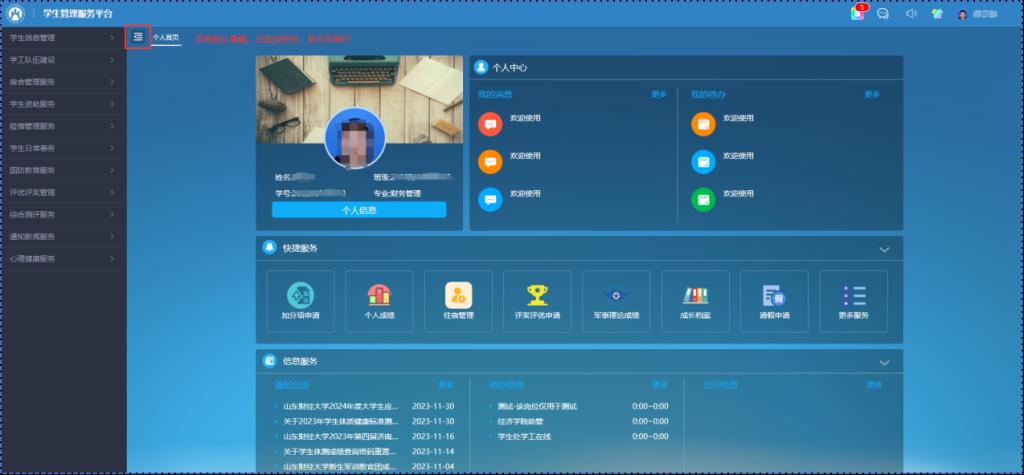Open 个人成绩 quick service

coord(379,301)
